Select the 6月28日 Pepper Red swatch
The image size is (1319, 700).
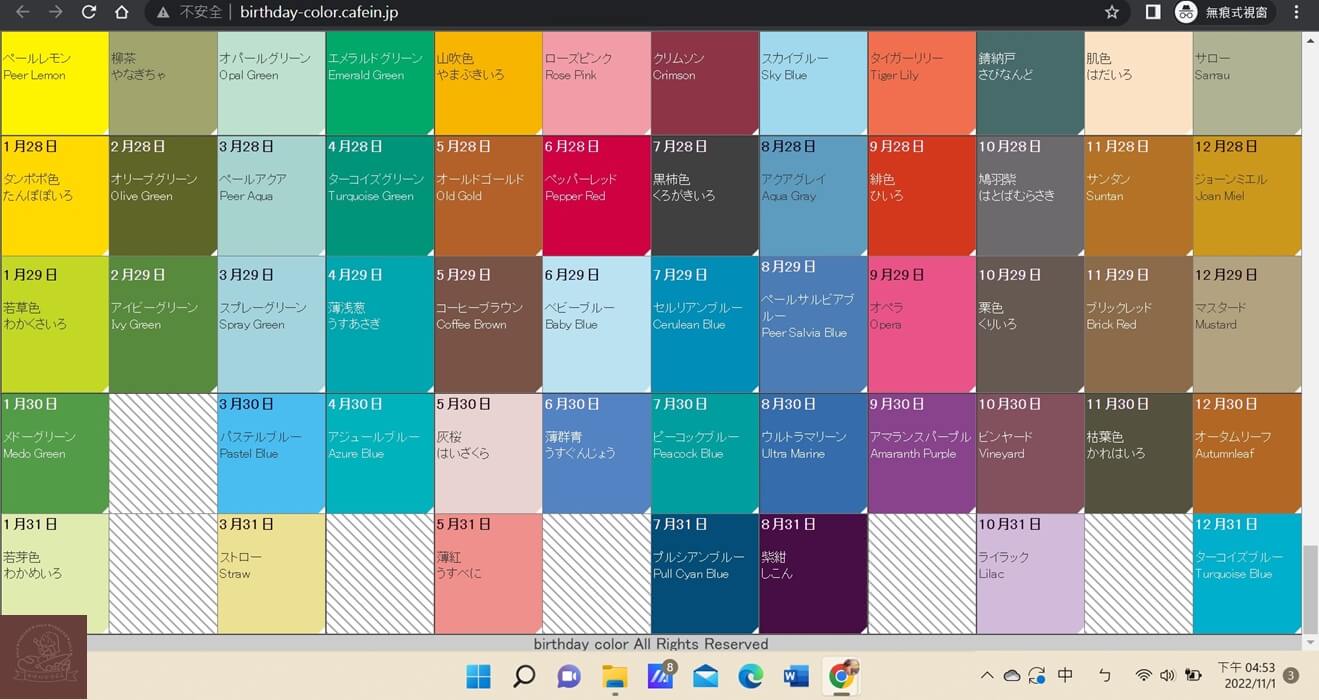[x=596, y=195]
